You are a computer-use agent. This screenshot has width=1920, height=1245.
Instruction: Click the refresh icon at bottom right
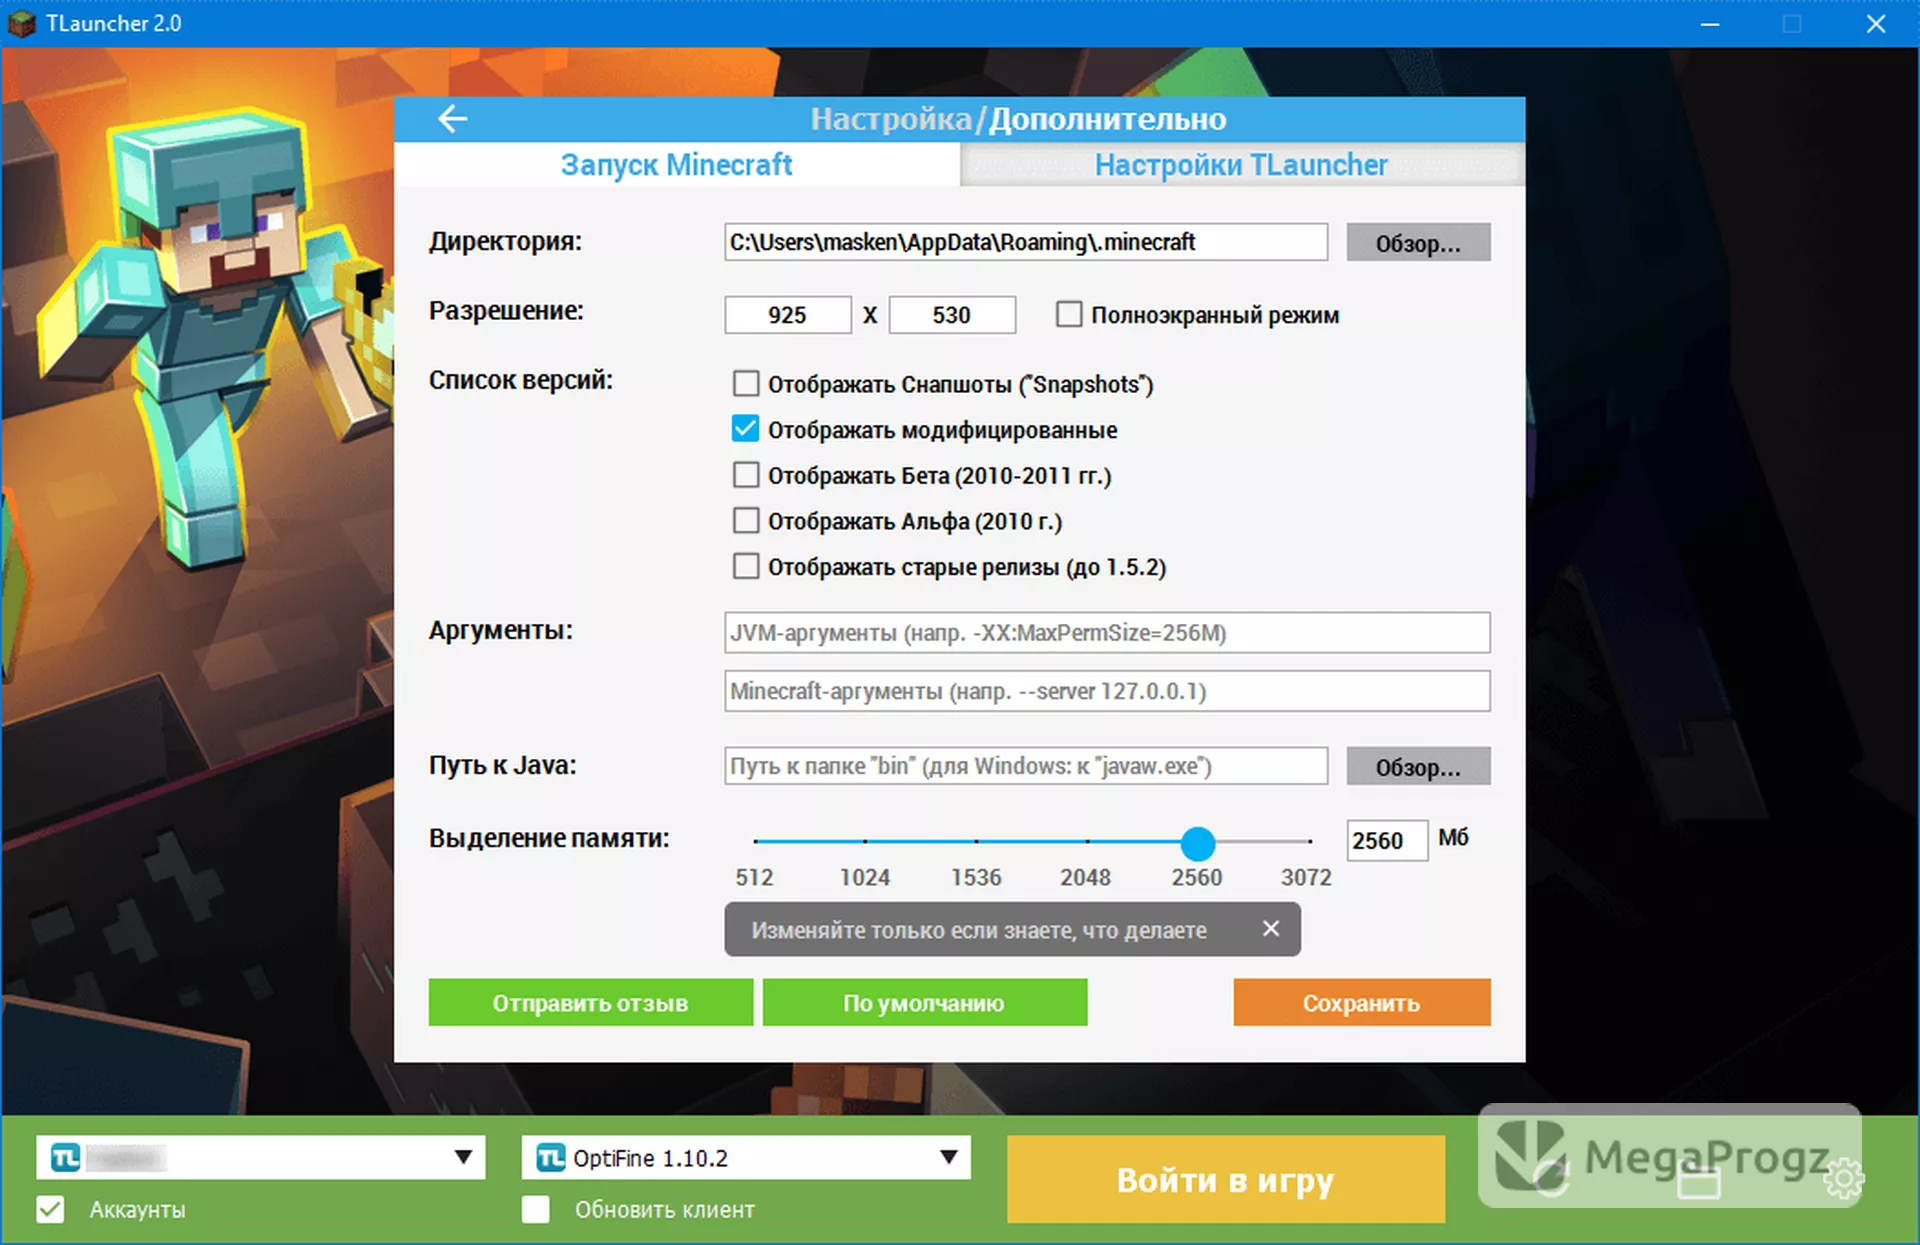tap(1551, 1180)
